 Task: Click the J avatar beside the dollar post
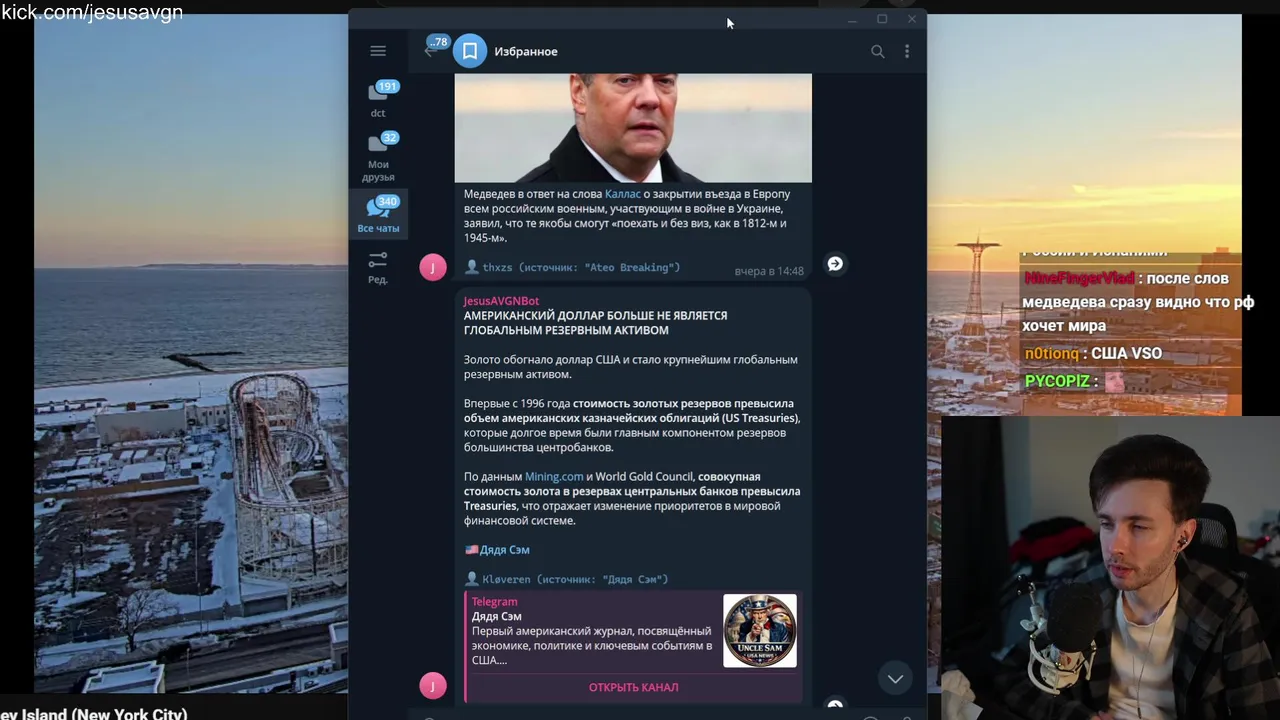coord(433,685)
